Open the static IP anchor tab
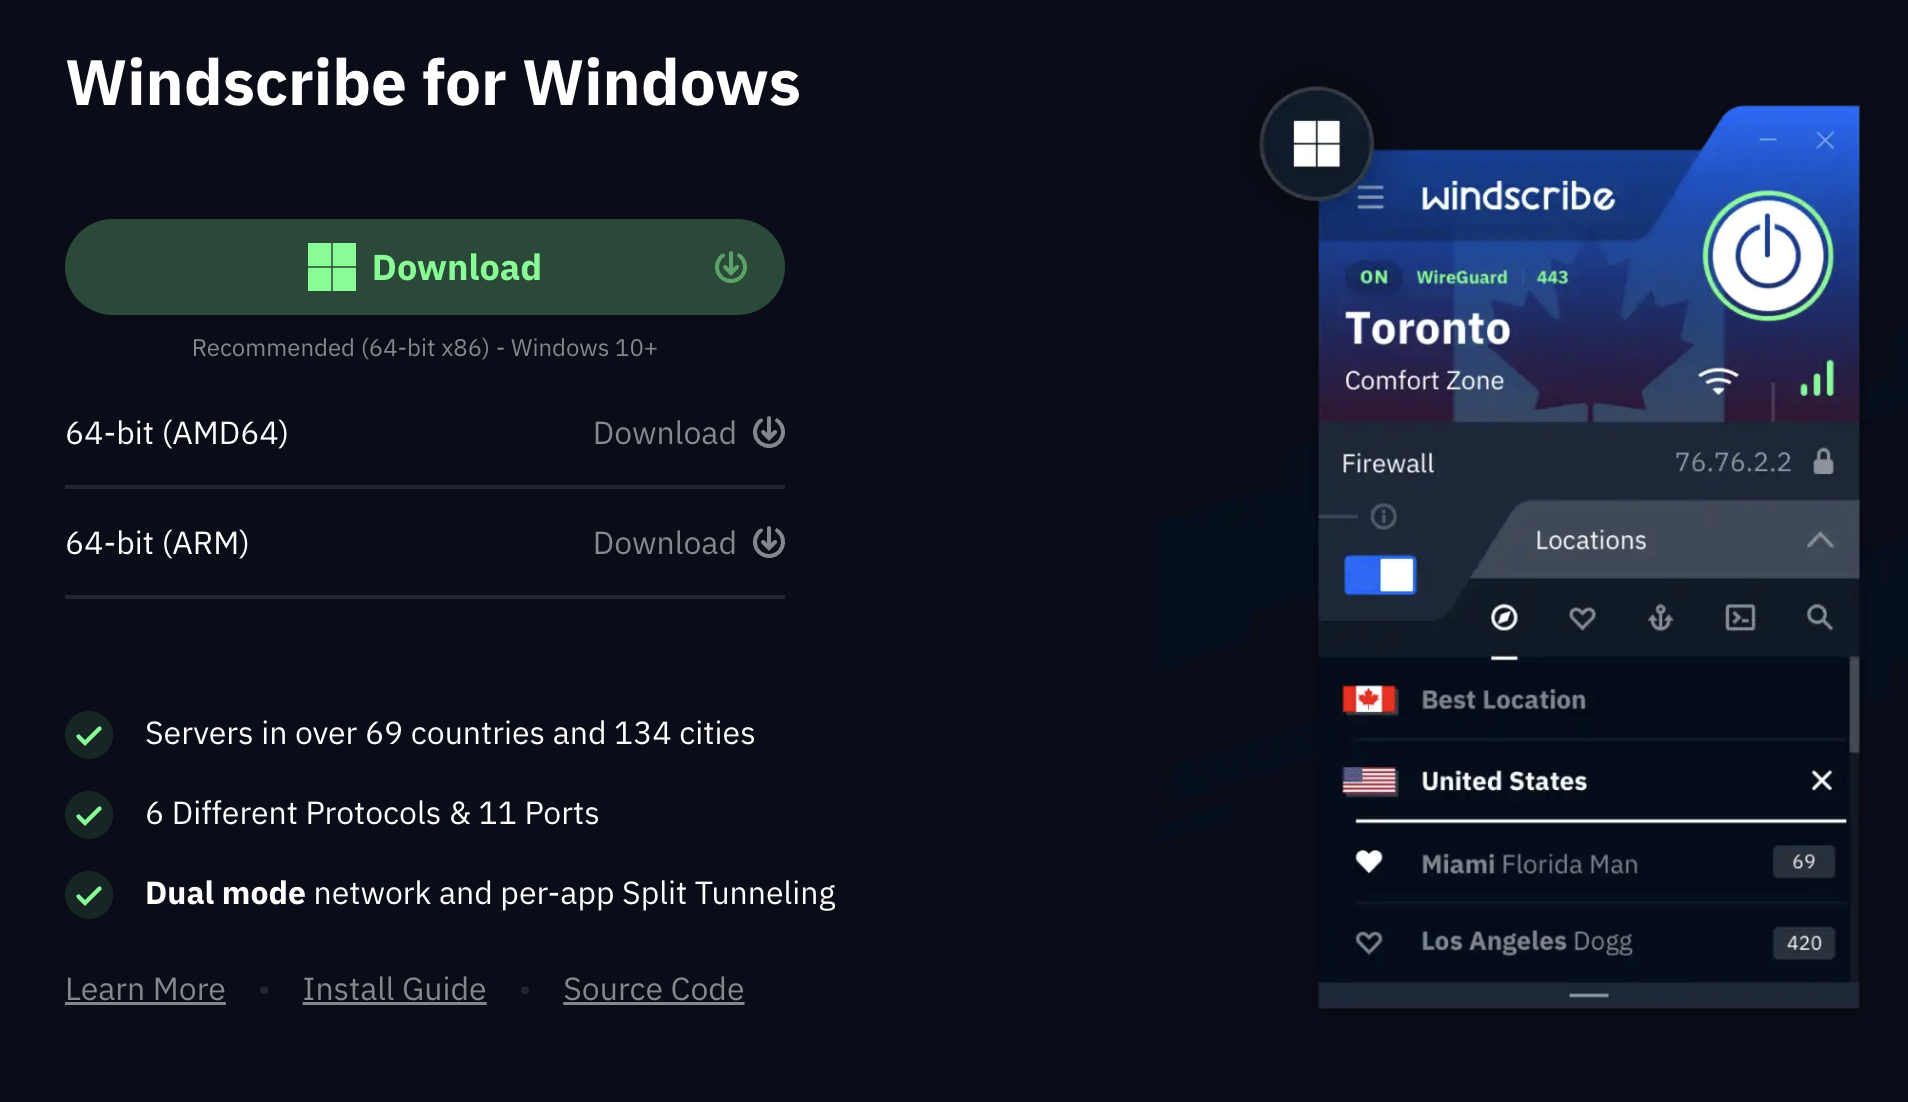Viewport: 1908px width, 1102px height. pos(1660,618)
